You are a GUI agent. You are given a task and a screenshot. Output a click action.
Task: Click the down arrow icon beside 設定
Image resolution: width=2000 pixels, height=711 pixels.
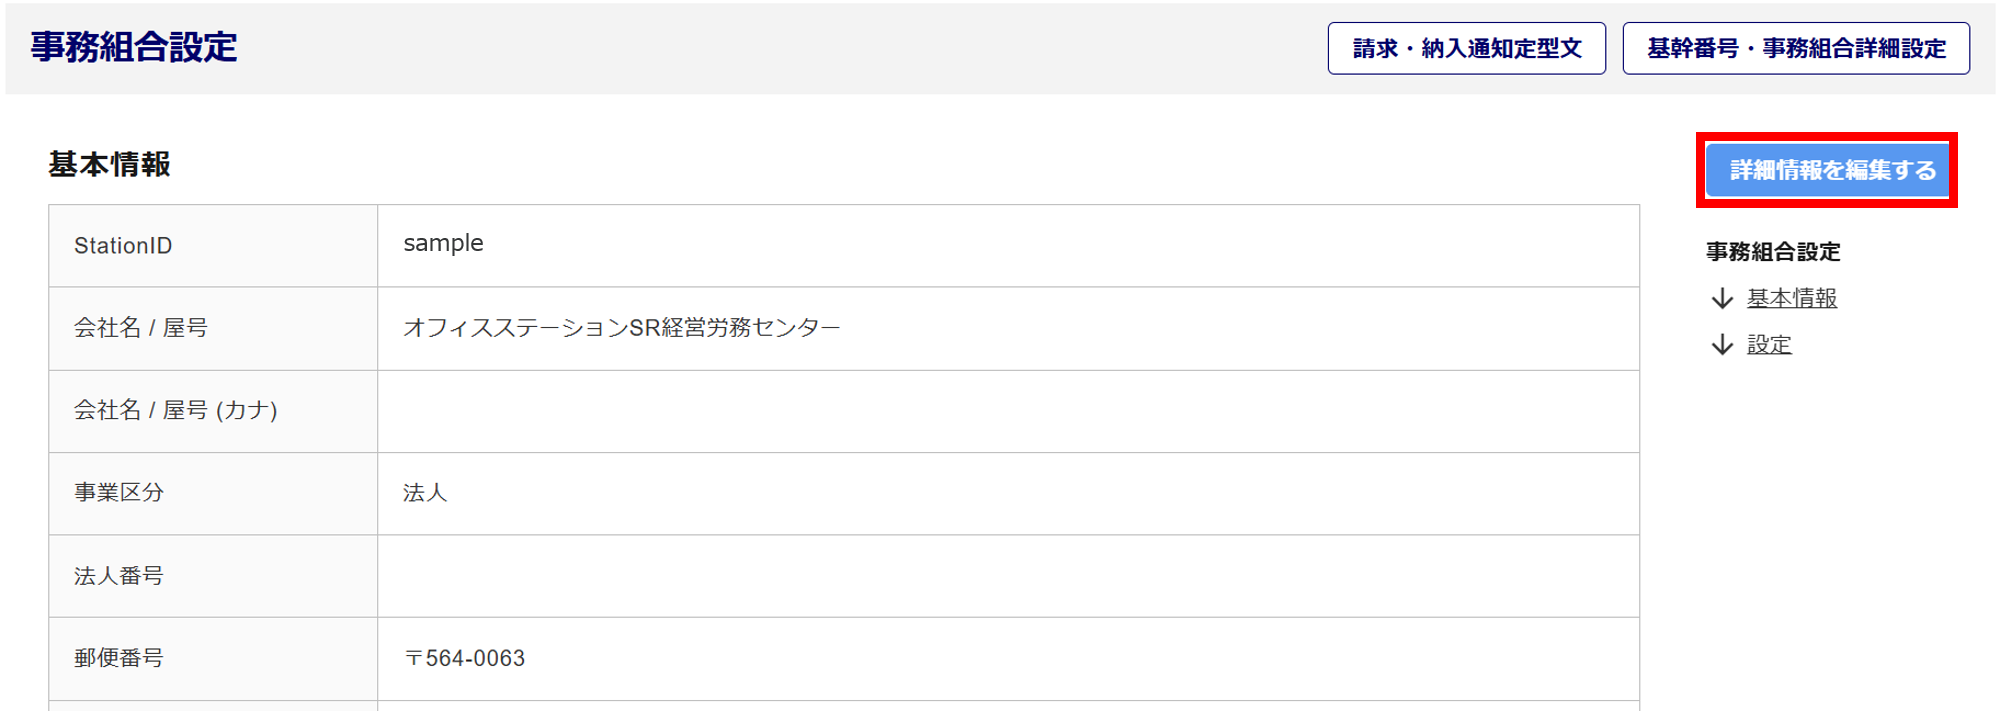click(1722, 345)
